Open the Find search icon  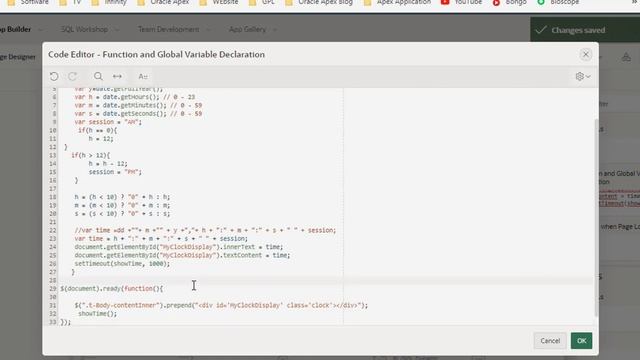click(x=98, y=76)
